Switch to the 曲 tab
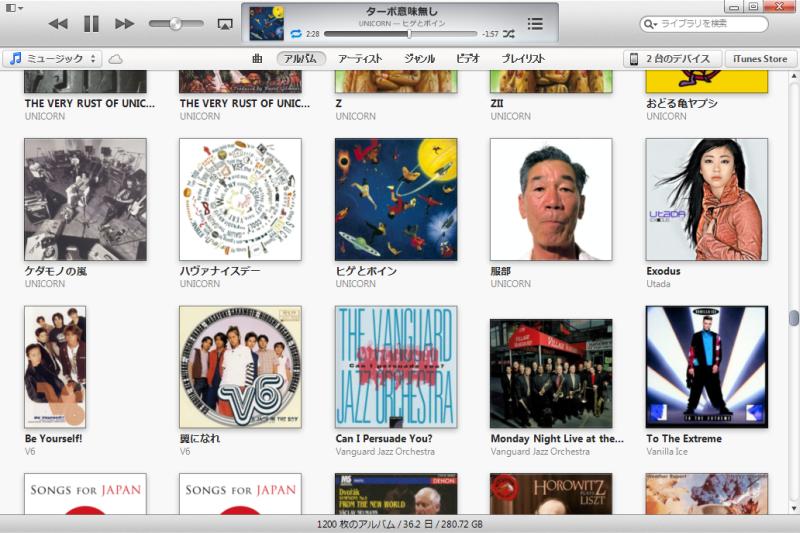 [257, 59]
